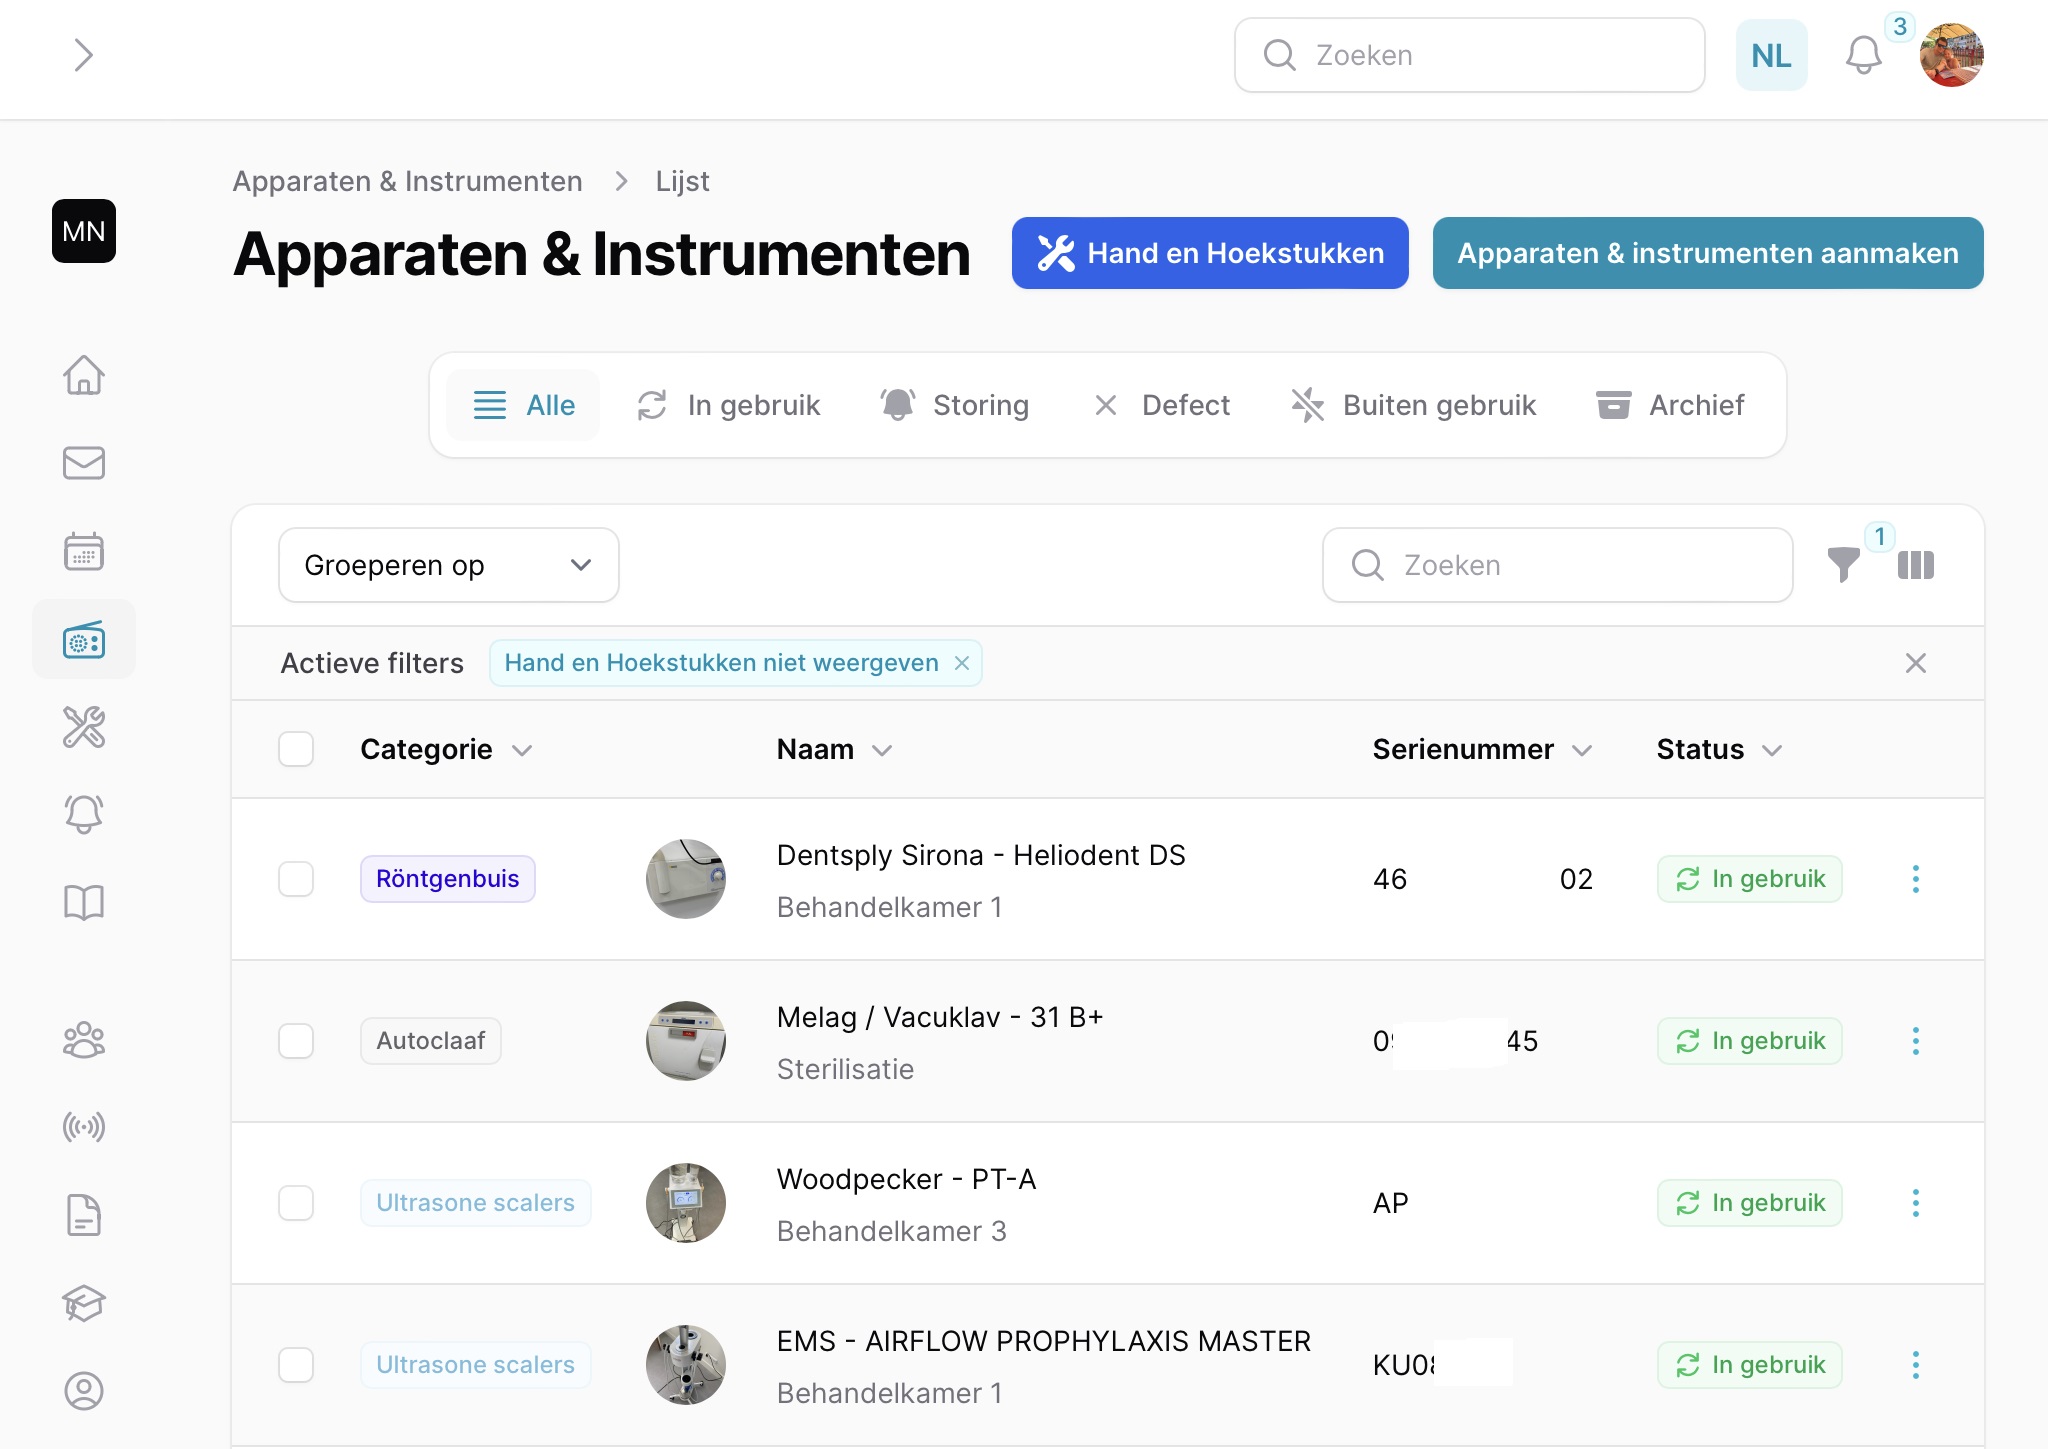Open actions menu for Vacuklav row
The image size is (2048, 1449).
1915,1041
